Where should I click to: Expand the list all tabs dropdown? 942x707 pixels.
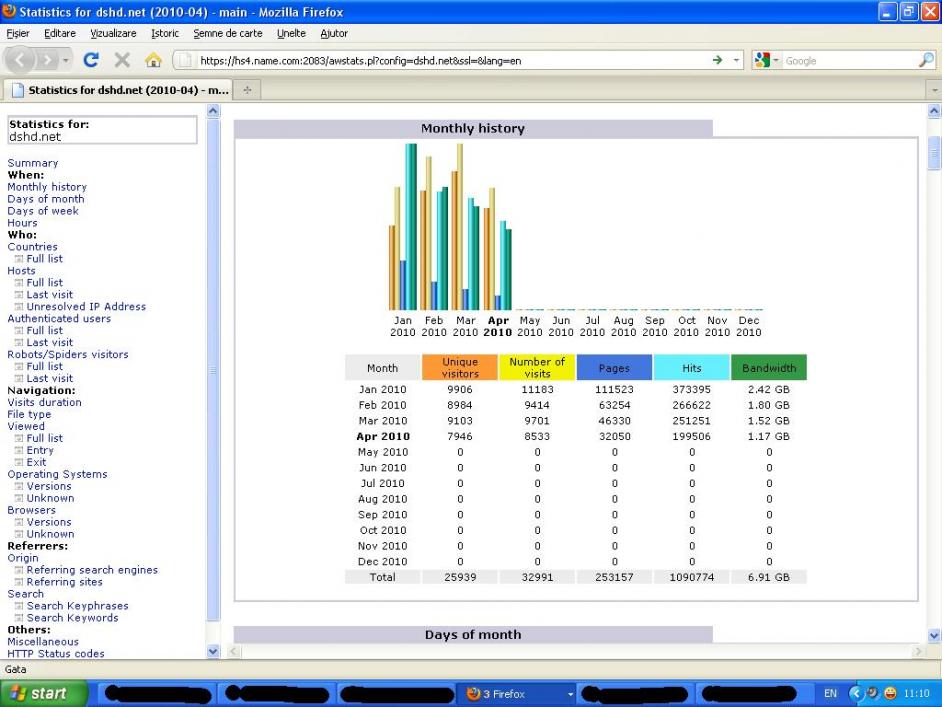[934, 90]
